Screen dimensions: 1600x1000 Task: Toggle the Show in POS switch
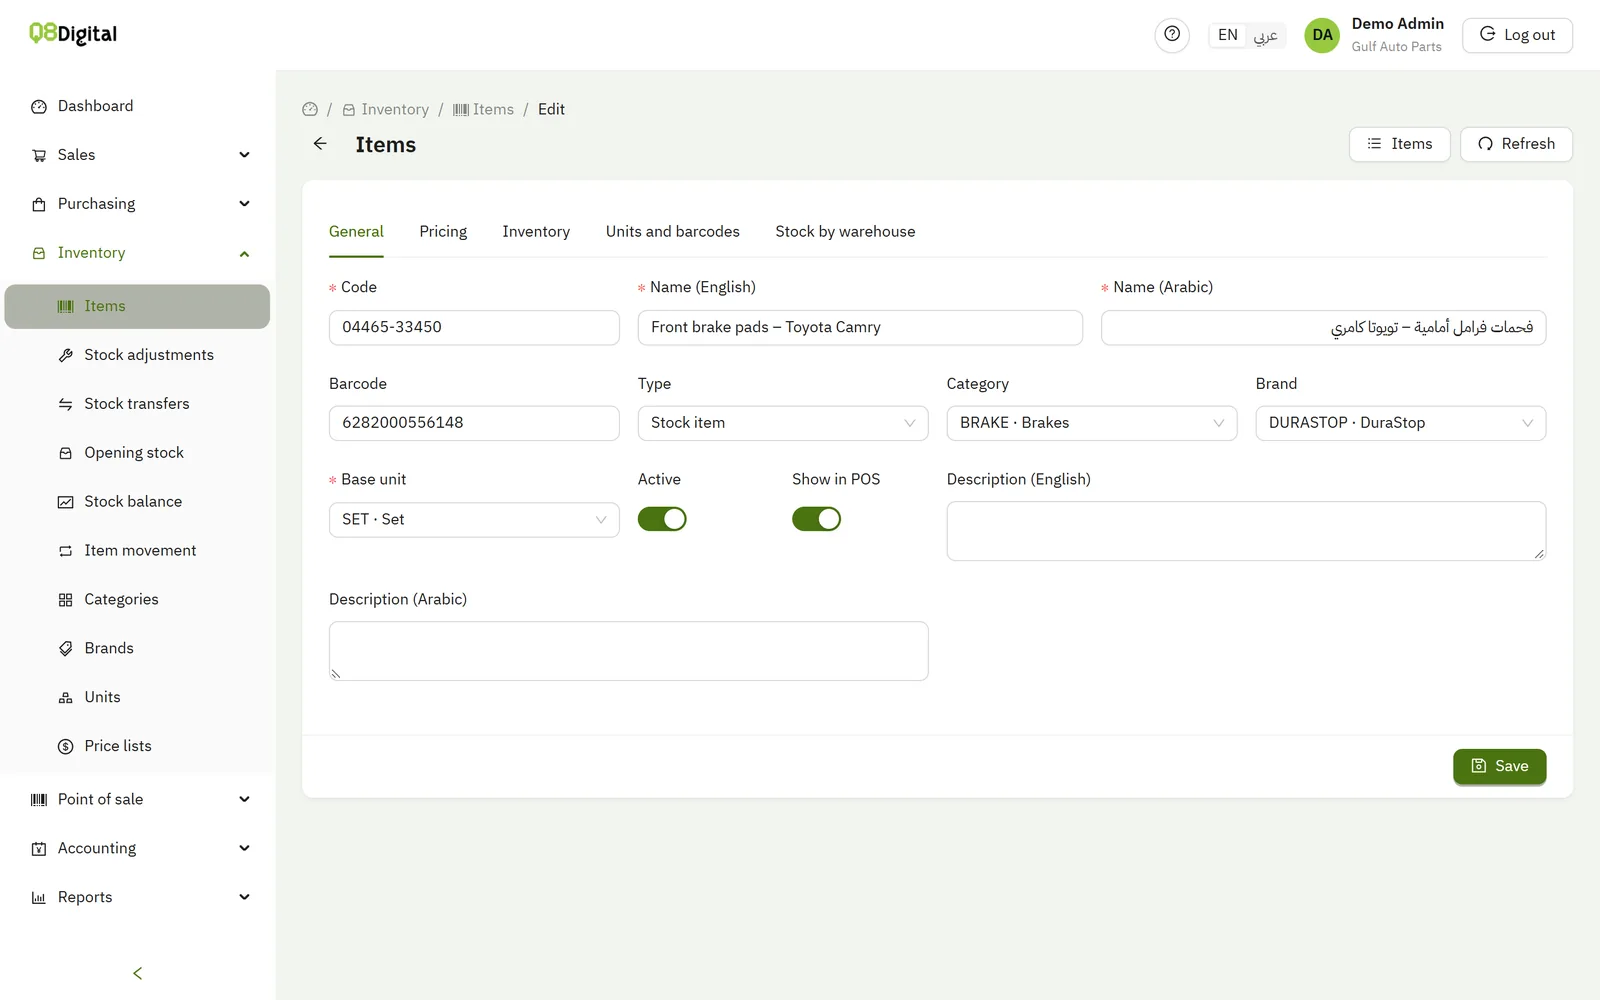816,519
